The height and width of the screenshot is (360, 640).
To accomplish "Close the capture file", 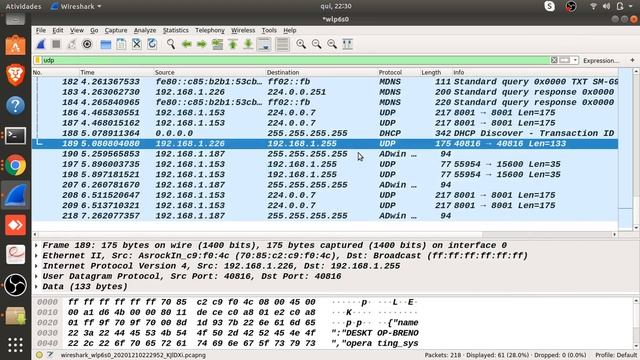I will [x=136, y=44].
